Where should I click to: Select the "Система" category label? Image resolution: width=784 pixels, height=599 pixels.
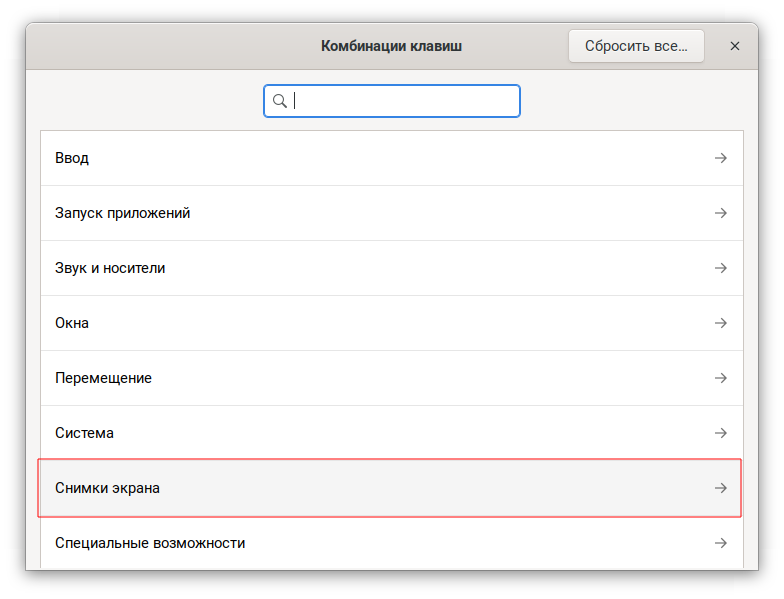tap(85, 433)
